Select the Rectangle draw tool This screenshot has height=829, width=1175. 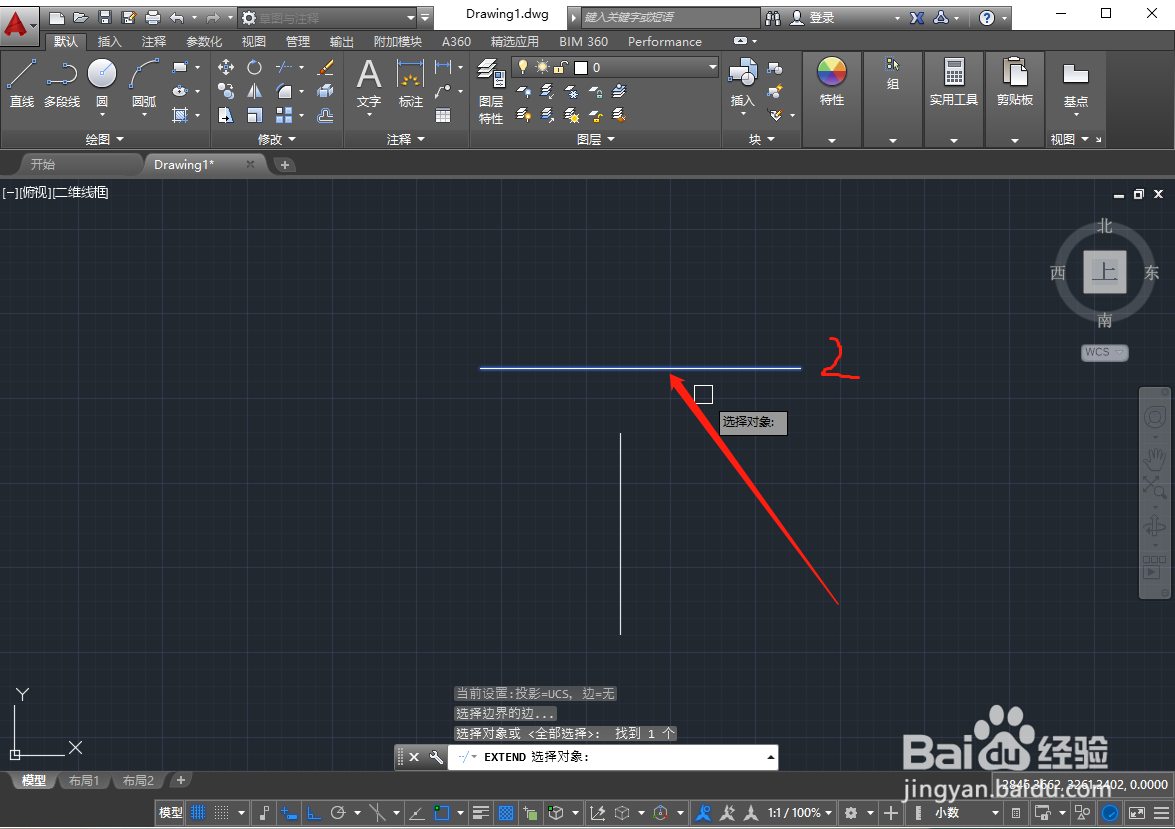tap(180, 67)
